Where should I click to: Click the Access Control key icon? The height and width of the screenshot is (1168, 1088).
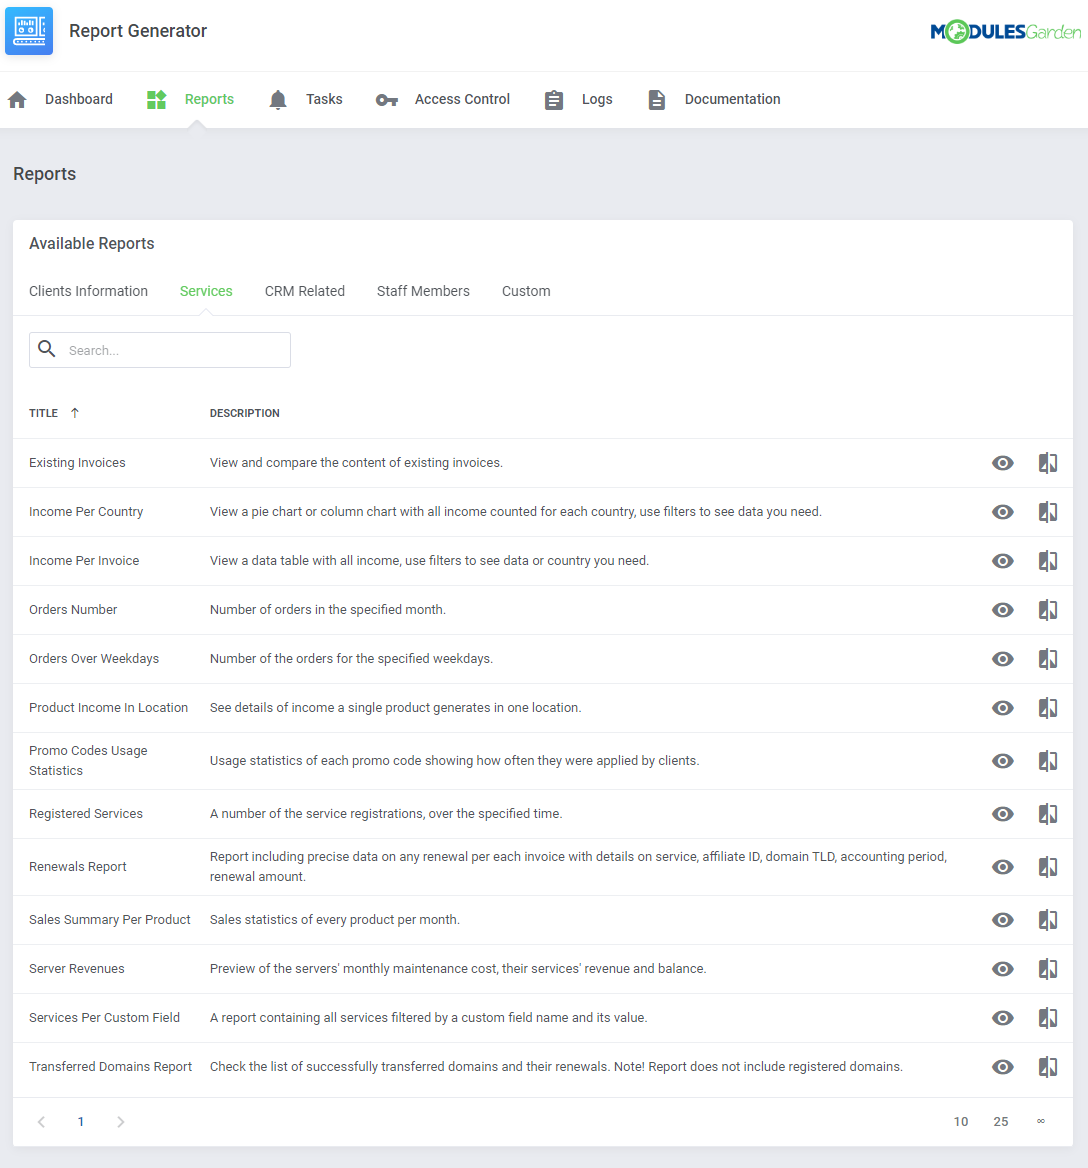point(386,100)
